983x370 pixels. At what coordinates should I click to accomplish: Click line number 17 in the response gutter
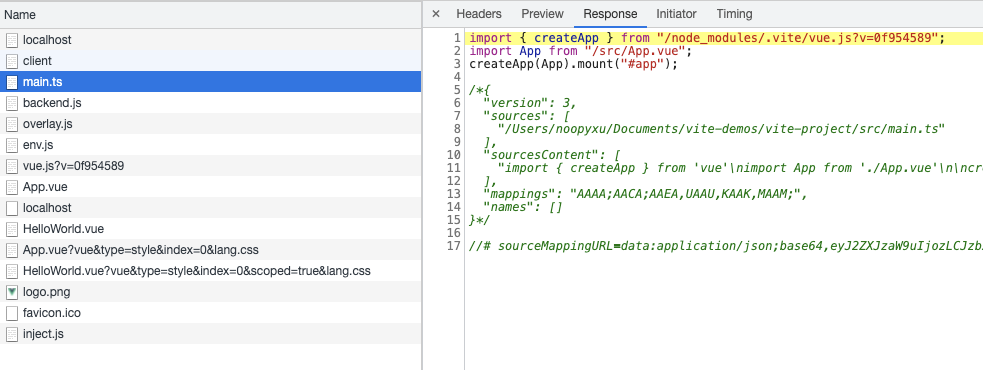(x=454, y=245)
